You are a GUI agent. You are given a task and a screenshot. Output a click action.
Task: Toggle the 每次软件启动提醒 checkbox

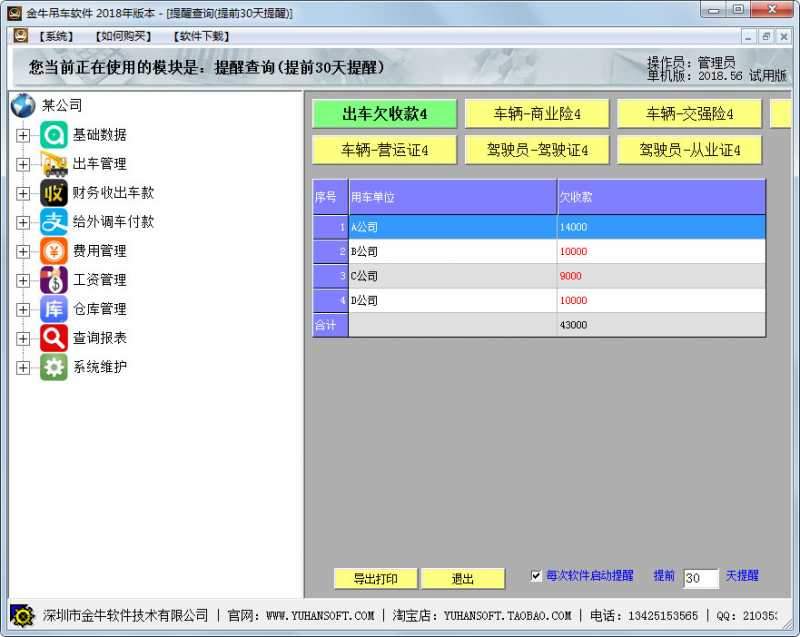click(x=536, y=575)
